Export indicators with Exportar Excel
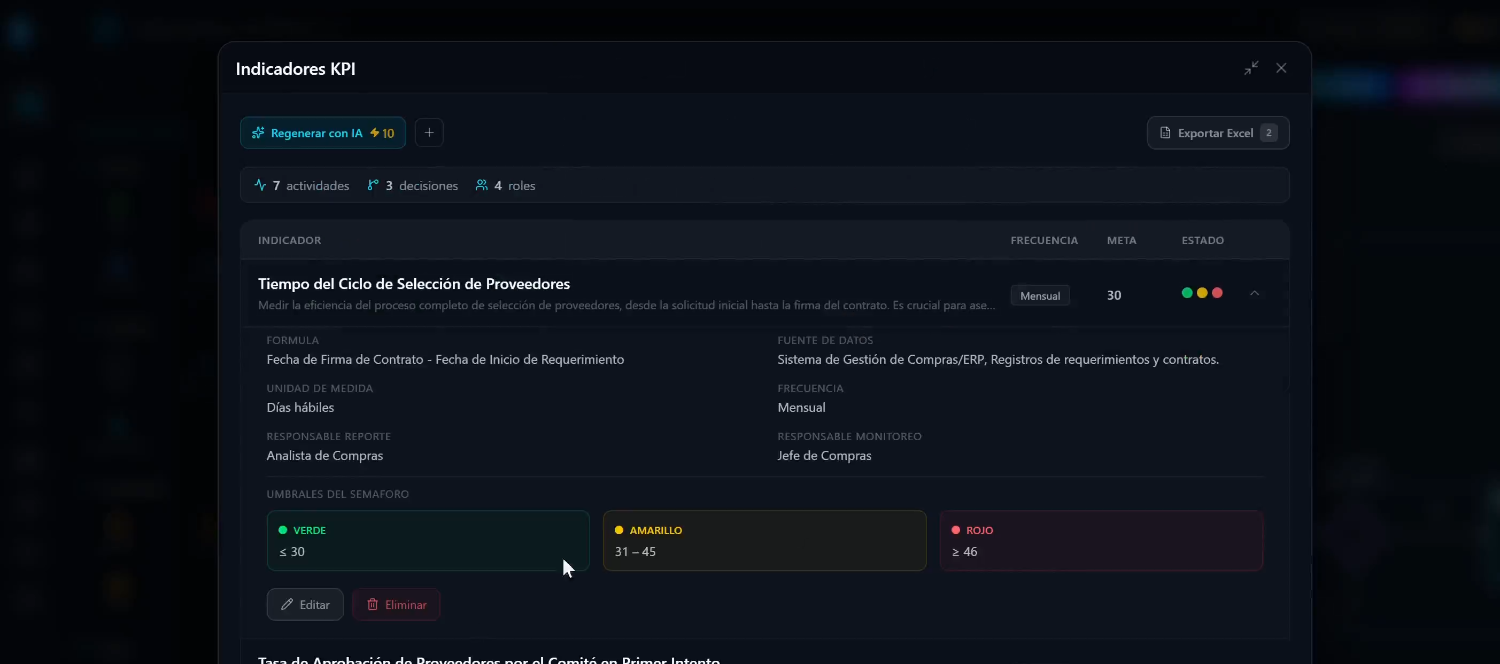 1218,133
